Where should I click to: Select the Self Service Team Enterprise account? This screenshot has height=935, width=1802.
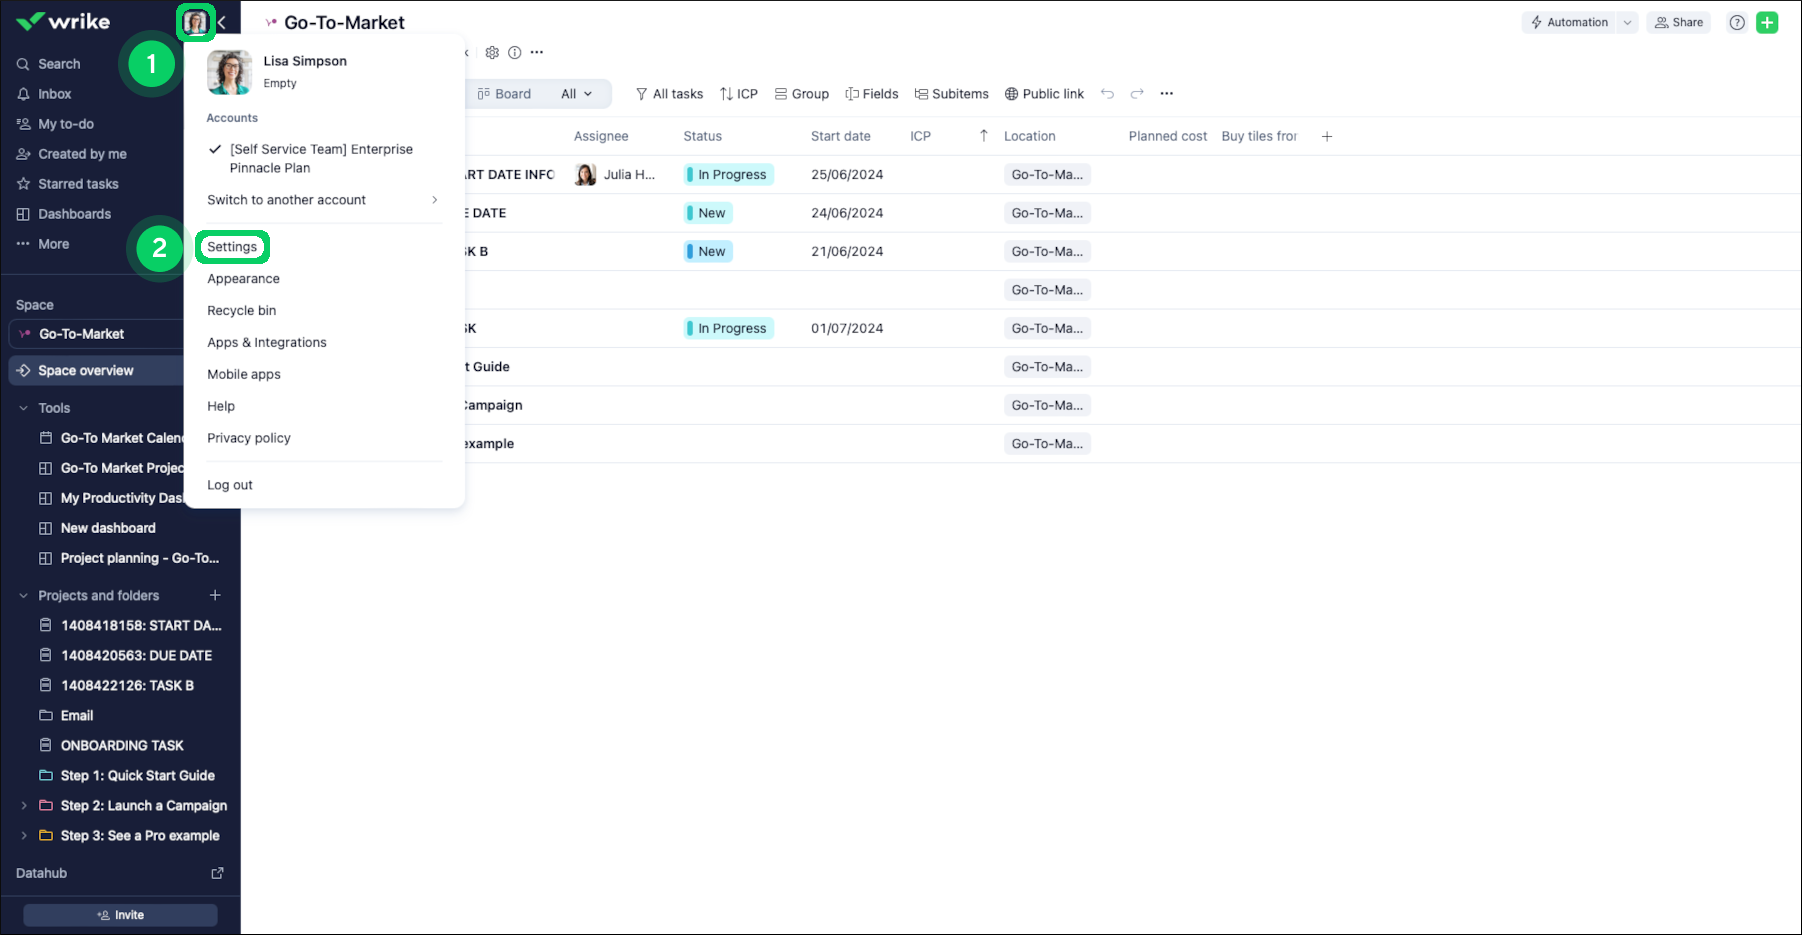320,158
